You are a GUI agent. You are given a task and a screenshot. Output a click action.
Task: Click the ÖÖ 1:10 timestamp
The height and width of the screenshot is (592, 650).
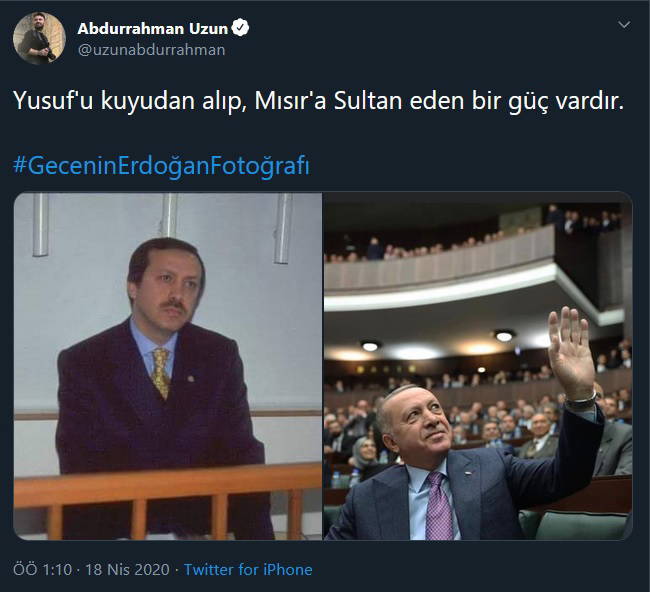(x=43, y=570)
